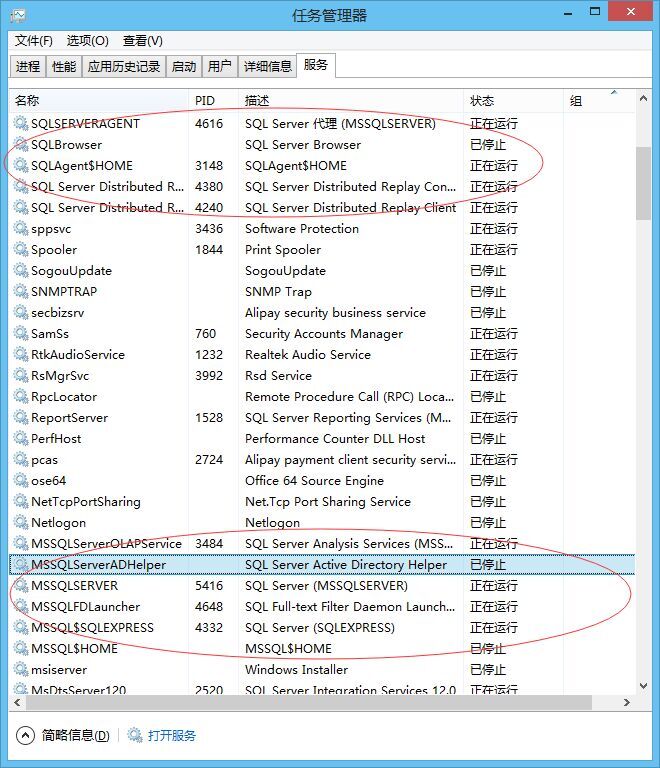The width and height of the screenshot is (660, 768).
Task: Click the service icon next to sppsvc
Action: pyautogui.click(x=21, y=229)
